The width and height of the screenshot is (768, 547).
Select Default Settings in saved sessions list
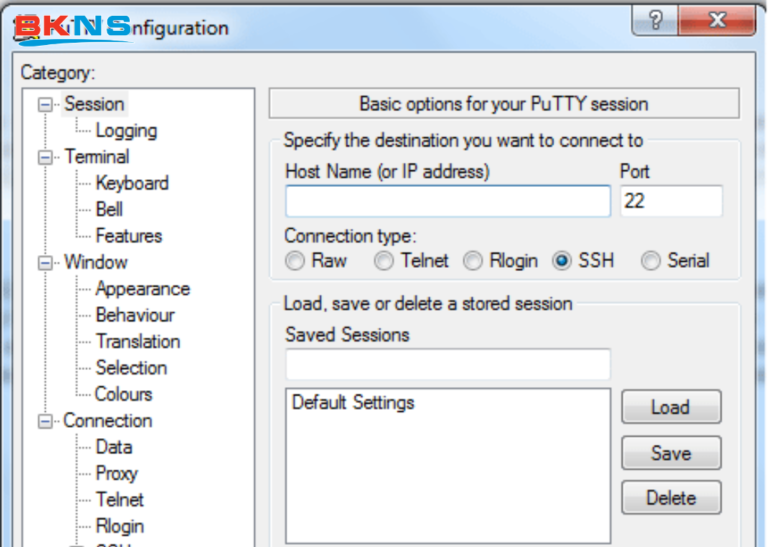coord(353,403)
